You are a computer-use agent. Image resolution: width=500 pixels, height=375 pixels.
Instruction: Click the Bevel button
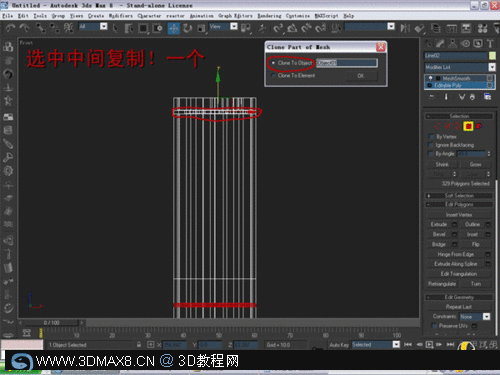tap(439, 234)
